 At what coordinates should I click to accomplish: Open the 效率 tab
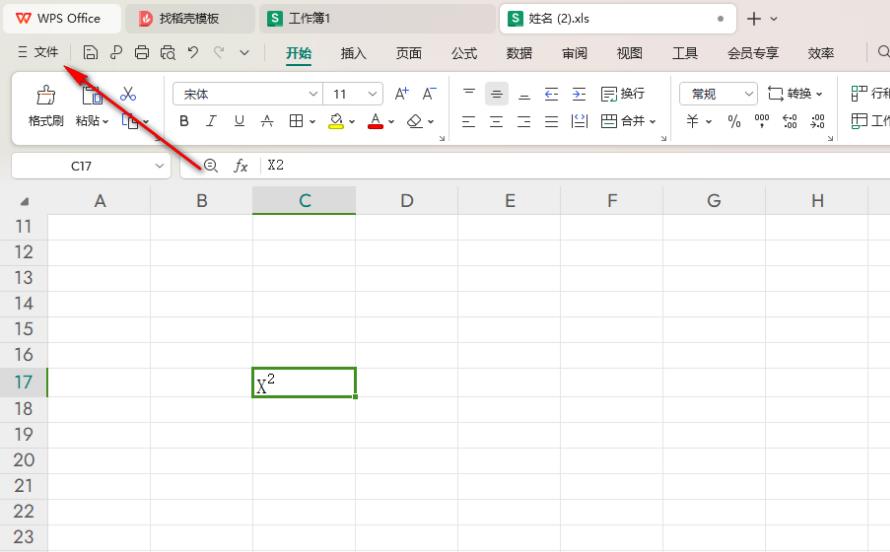point(821,53)
